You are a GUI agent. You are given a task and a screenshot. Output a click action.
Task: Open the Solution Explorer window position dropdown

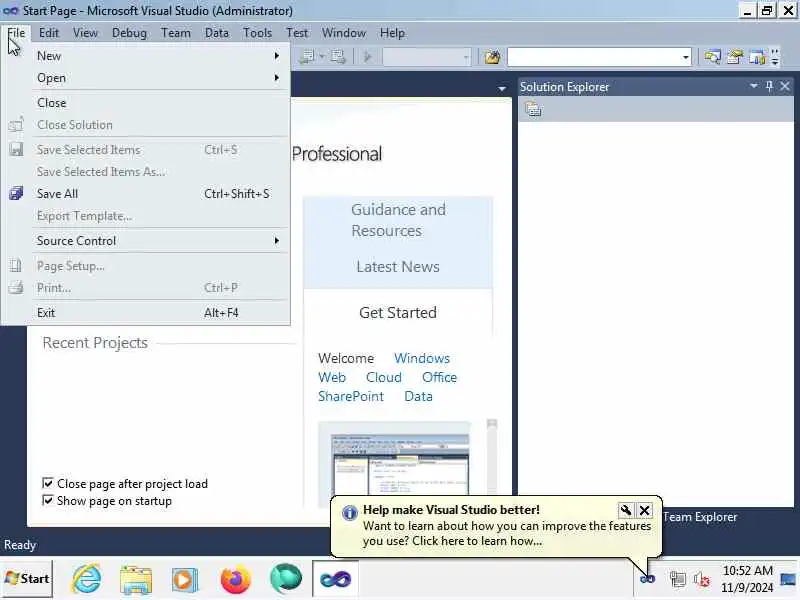pyautogui.click(x=754, y=86)
